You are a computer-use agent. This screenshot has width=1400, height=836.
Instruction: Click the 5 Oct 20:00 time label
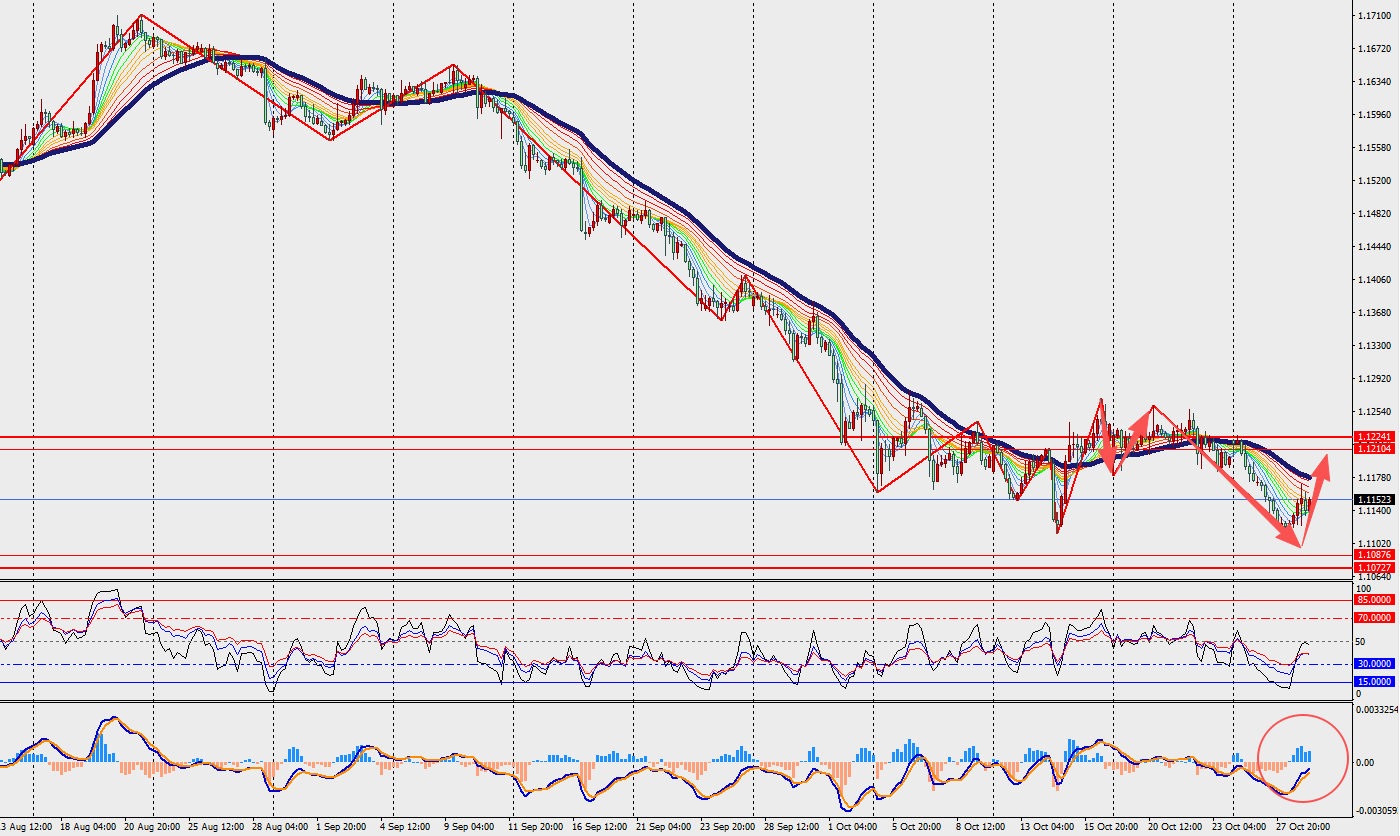click(917, 827)
